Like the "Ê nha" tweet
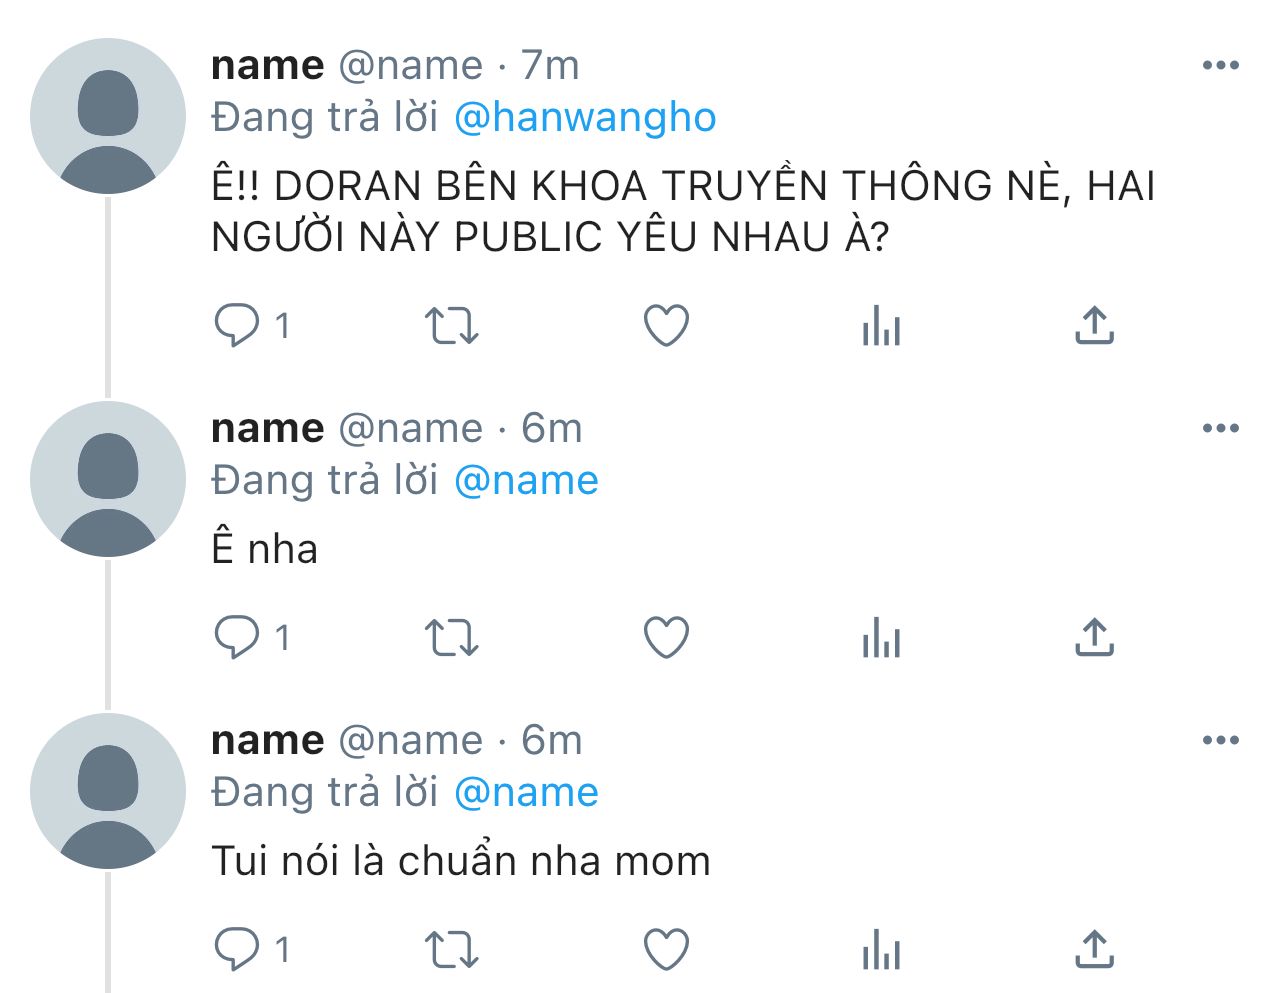Viewport: 1284px width, 993px height. (666, 638)
